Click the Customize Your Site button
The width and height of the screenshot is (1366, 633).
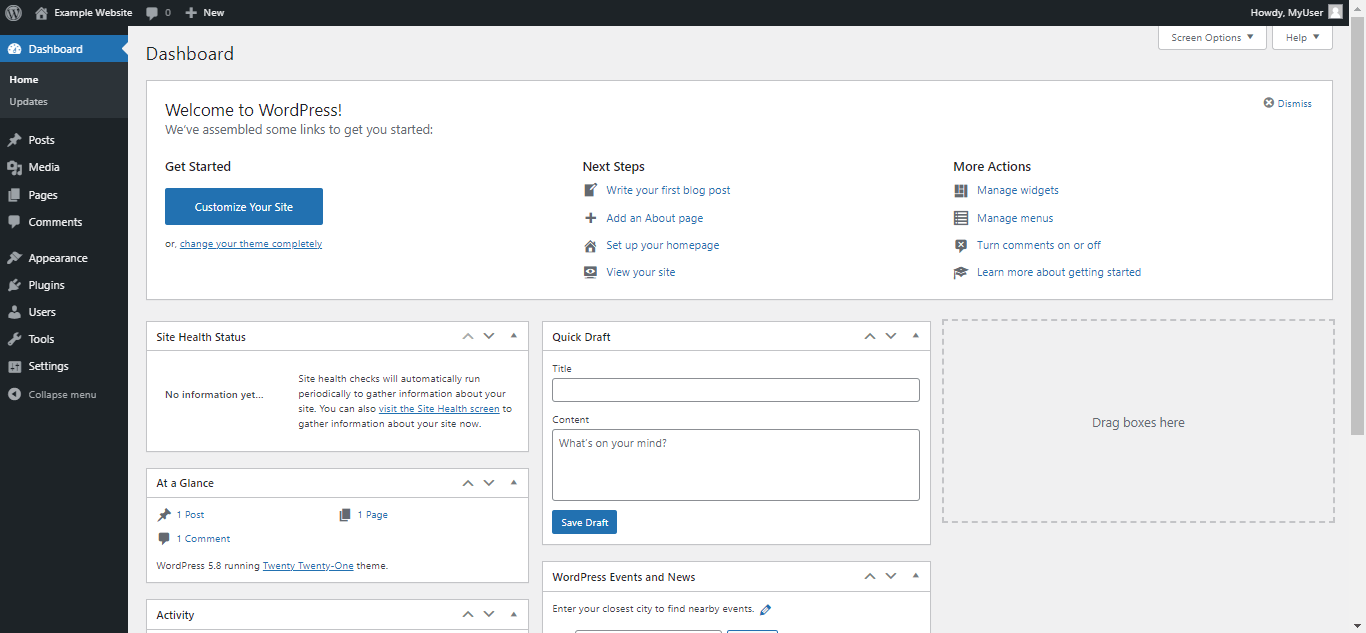click(243, 206)
